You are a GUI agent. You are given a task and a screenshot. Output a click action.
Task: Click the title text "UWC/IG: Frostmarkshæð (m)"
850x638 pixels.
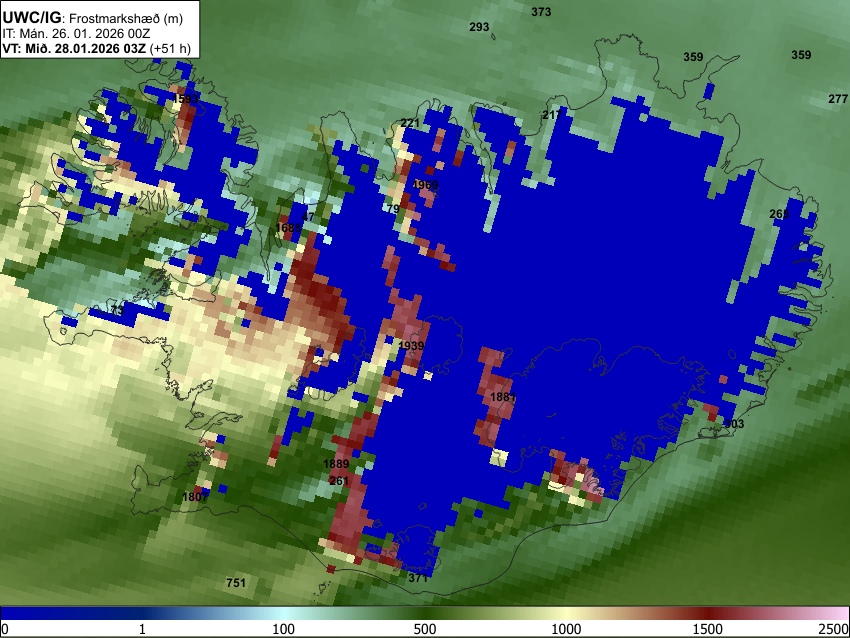click(93, 18)
